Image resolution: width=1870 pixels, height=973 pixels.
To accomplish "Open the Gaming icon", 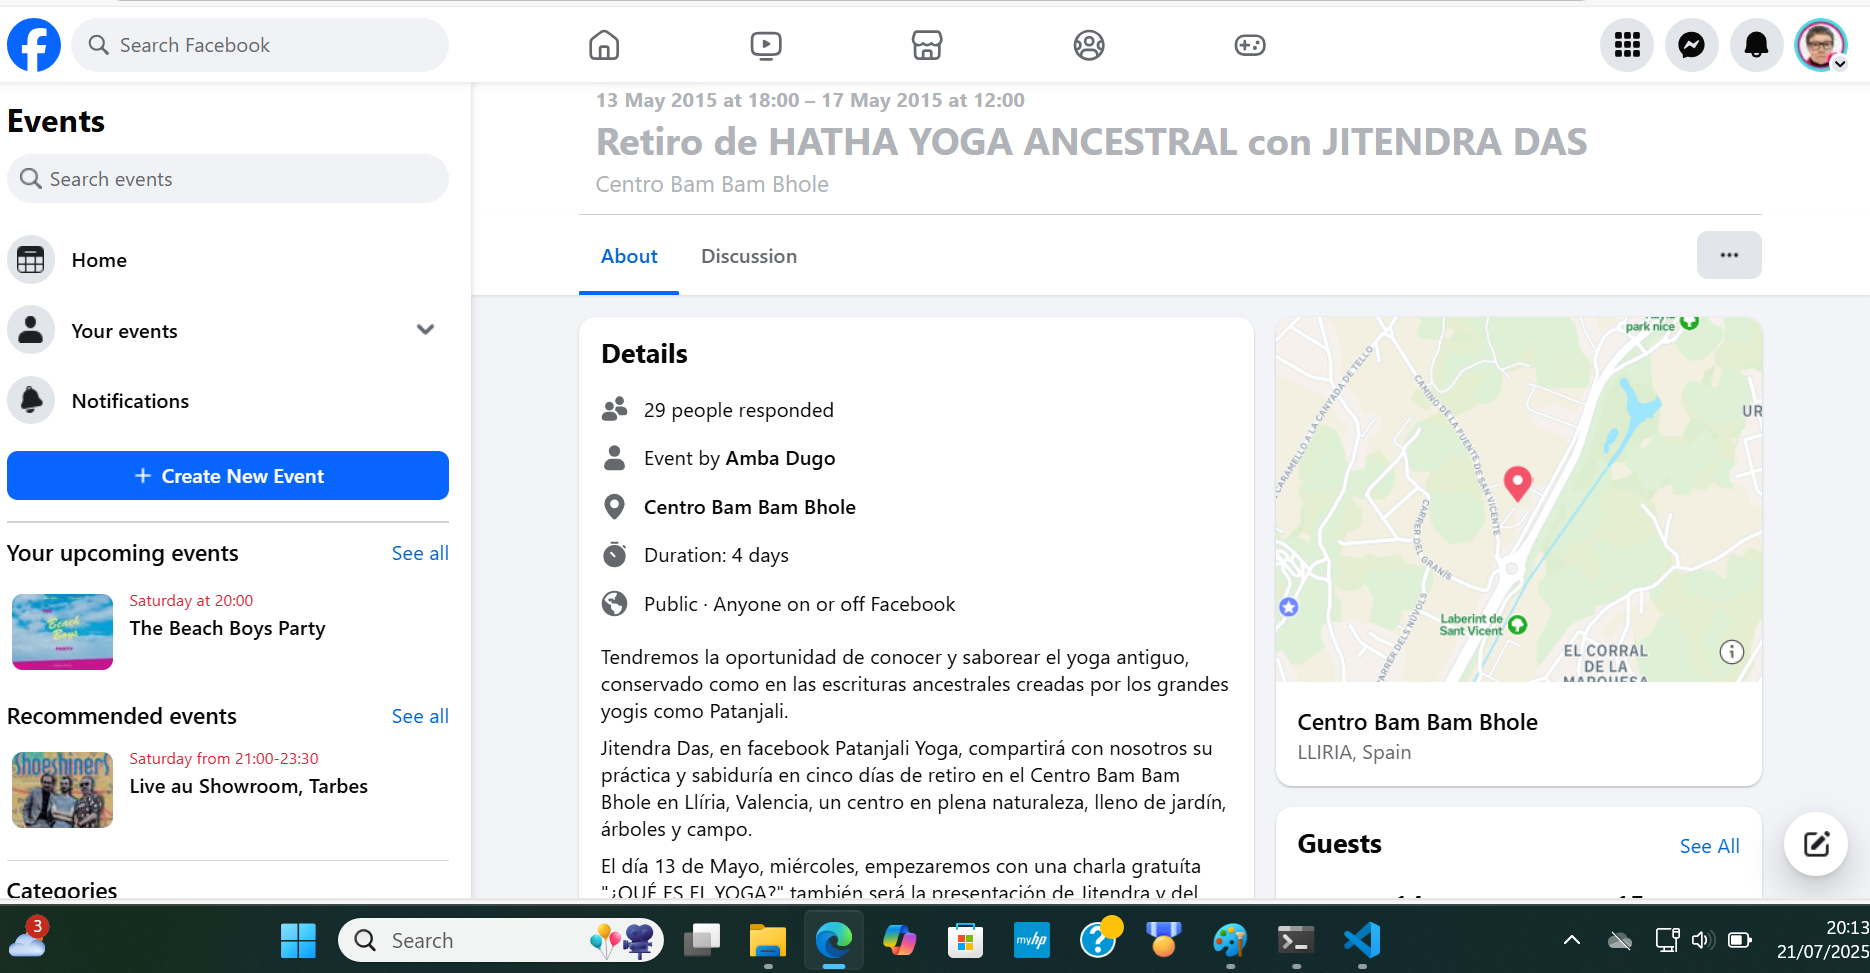I will 1250,45.
